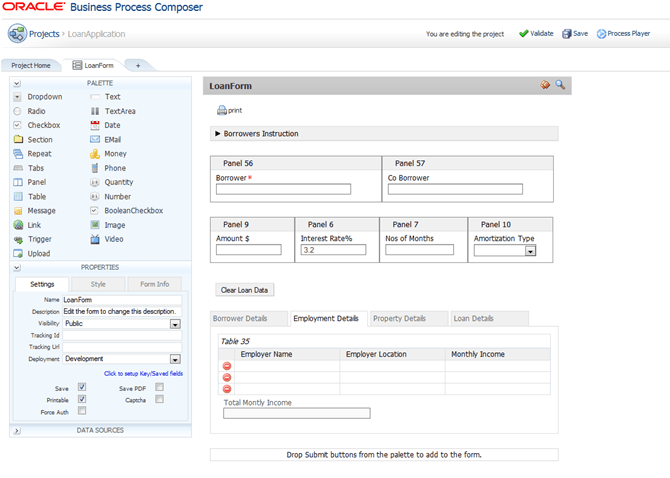Click the Upload palette control
The width and height of the screenshot is (670, 478).
[38, 253]
